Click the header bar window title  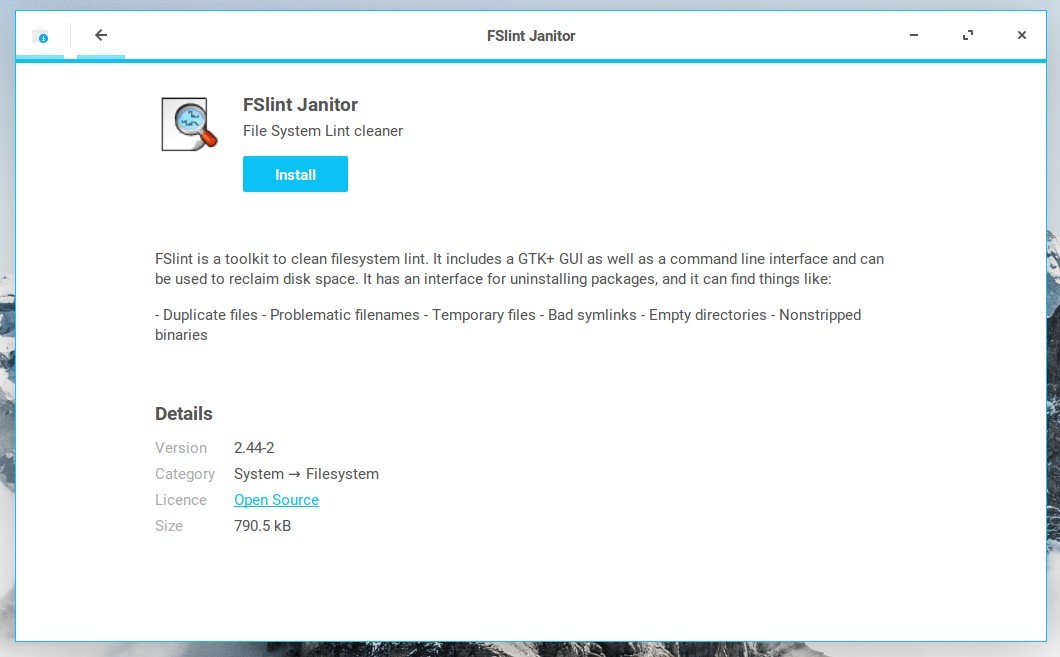531,36
